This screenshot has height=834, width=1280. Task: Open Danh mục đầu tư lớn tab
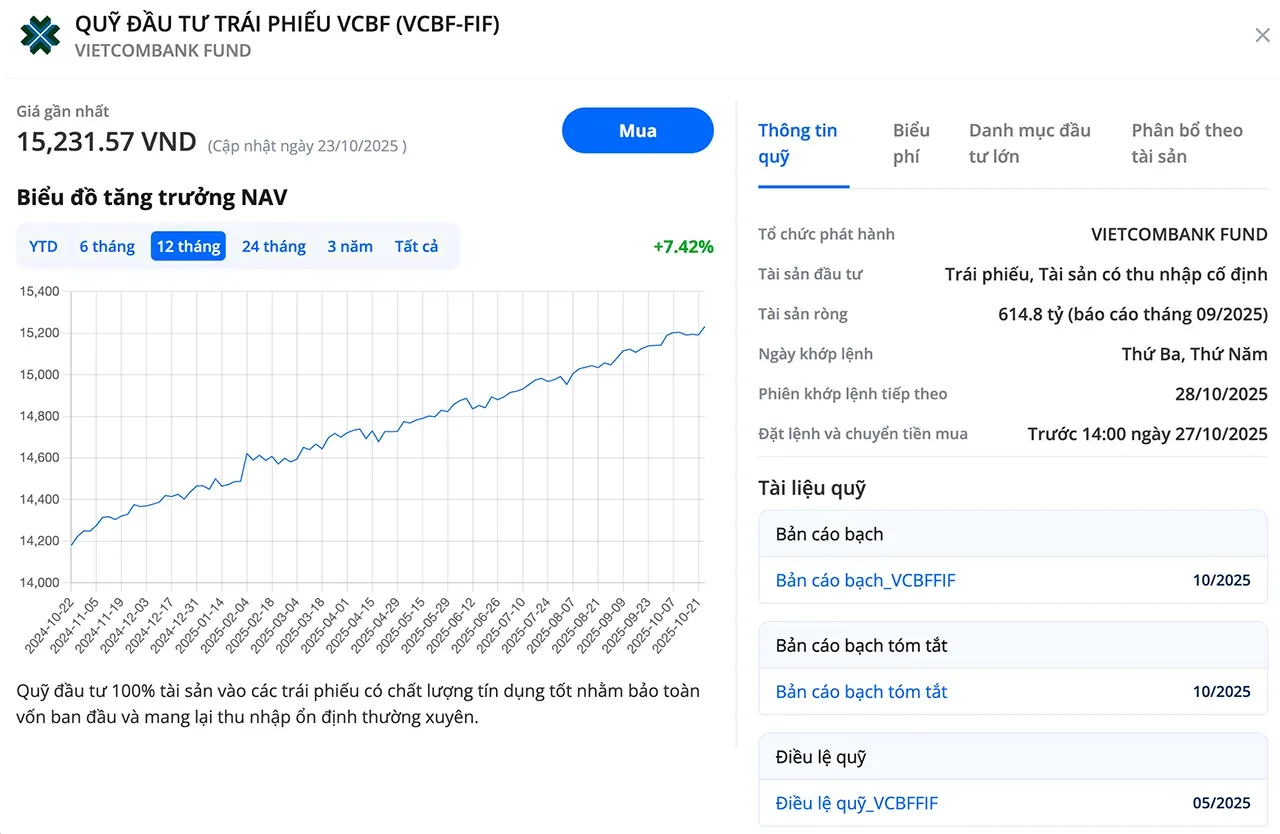[1030, 144]
